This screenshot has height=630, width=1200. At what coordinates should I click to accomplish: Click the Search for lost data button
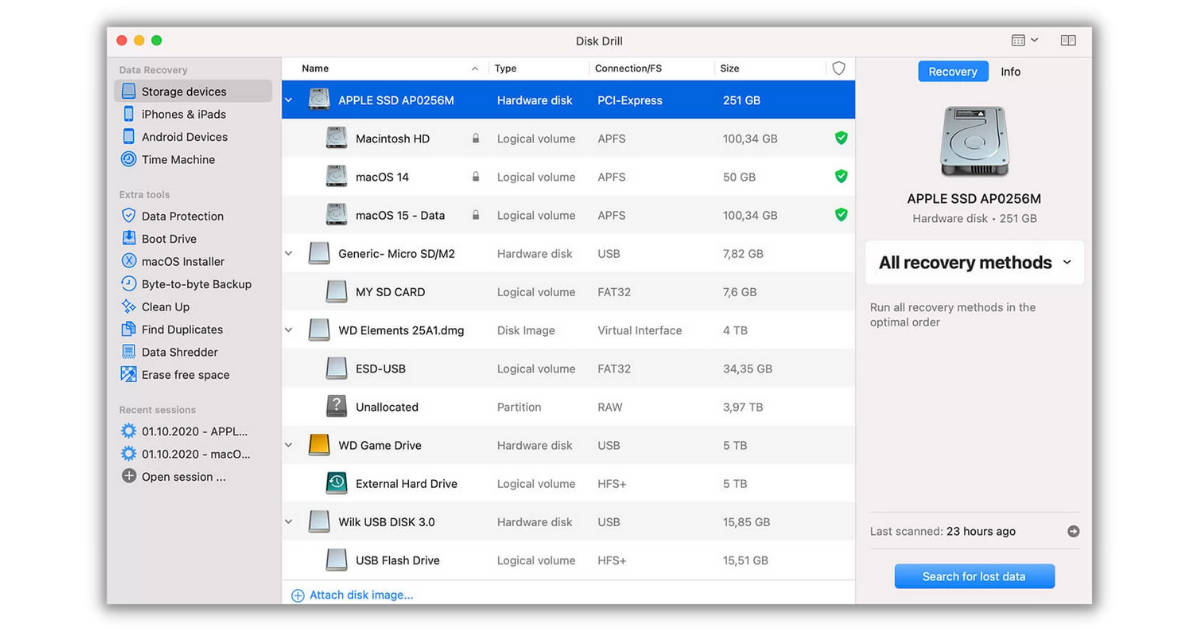(974, 576)
